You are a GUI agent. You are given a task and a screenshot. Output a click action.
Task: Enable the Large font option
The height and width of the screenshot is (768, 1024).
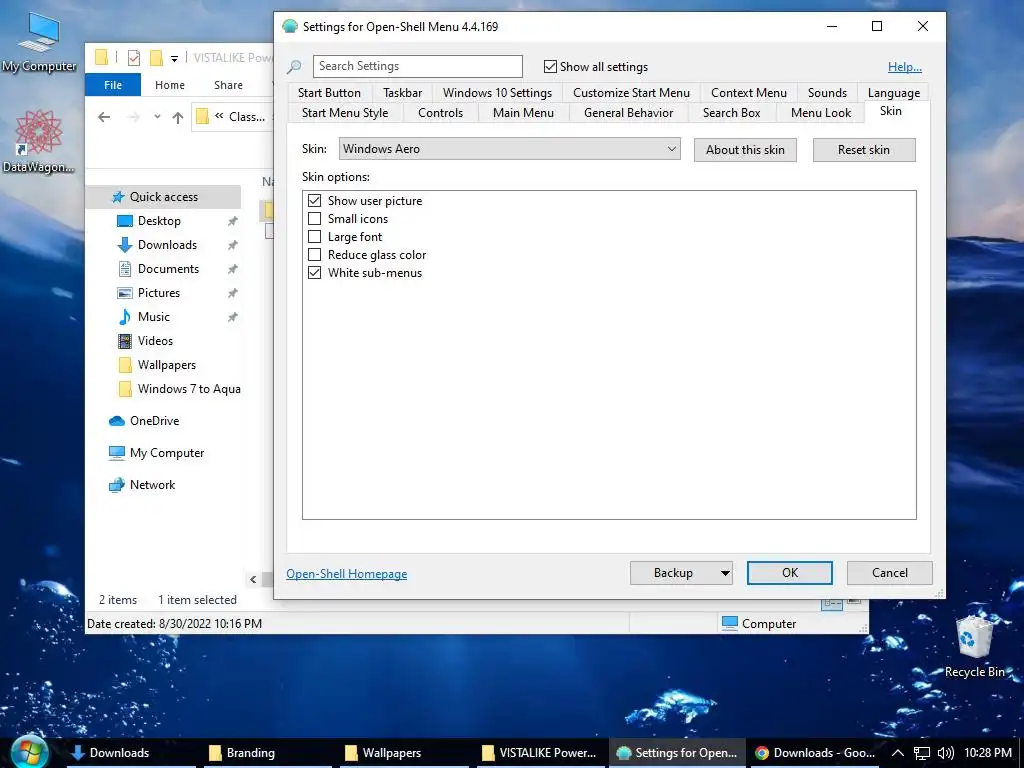315,236
